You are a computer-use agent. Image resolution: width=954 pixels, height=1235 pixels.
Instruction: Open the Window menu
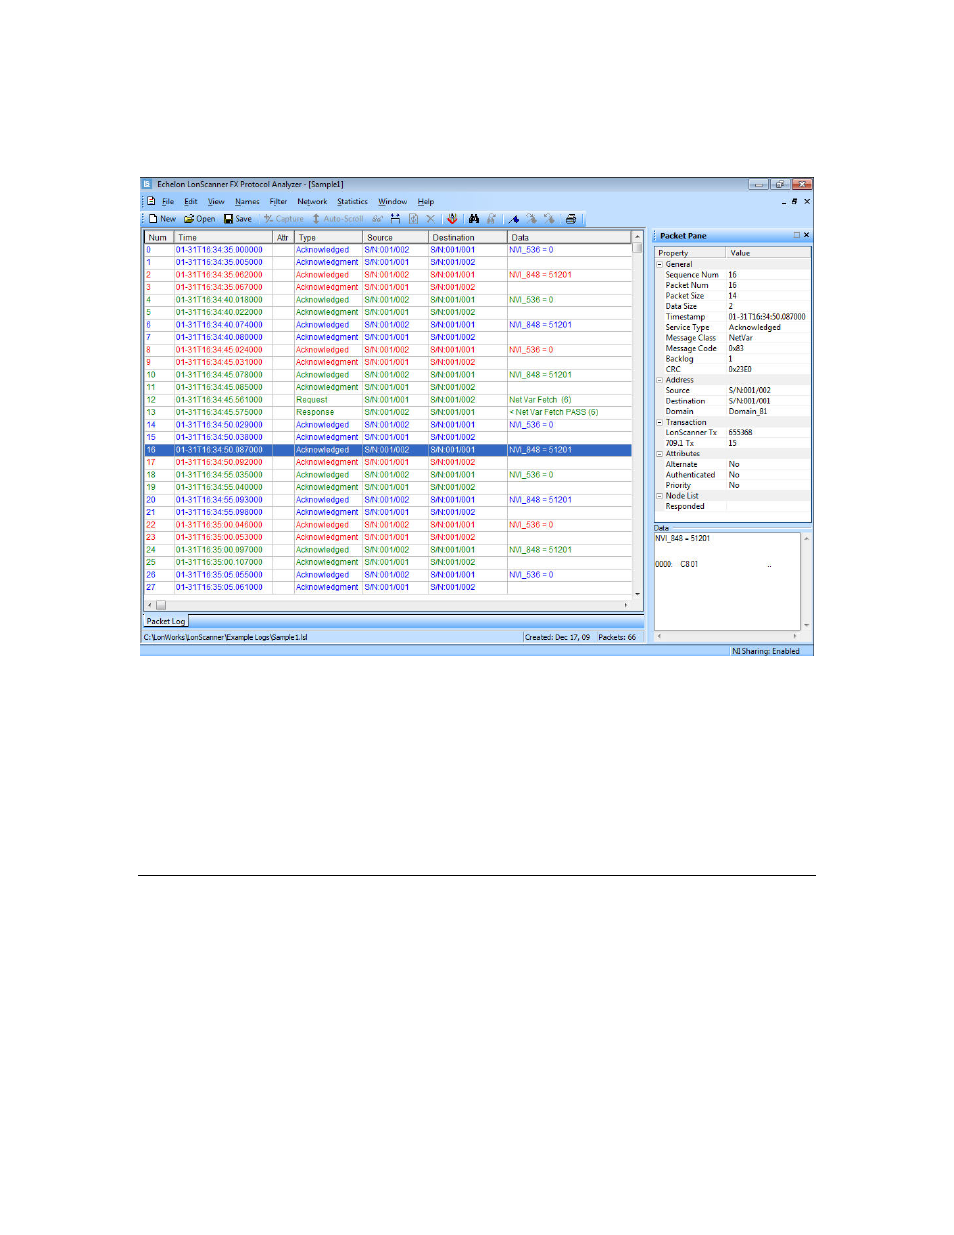(x=392, y=202)
